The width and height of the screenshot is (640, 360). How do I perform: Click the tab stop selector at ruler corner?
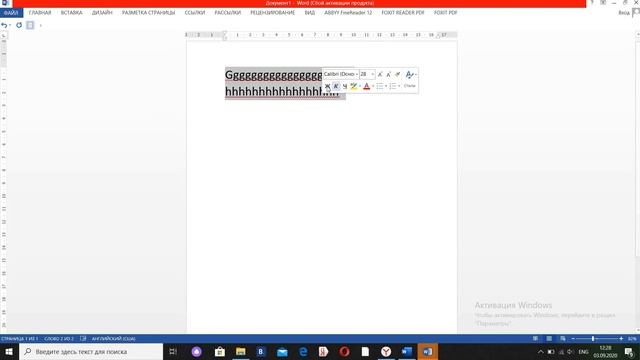(4, 36)
